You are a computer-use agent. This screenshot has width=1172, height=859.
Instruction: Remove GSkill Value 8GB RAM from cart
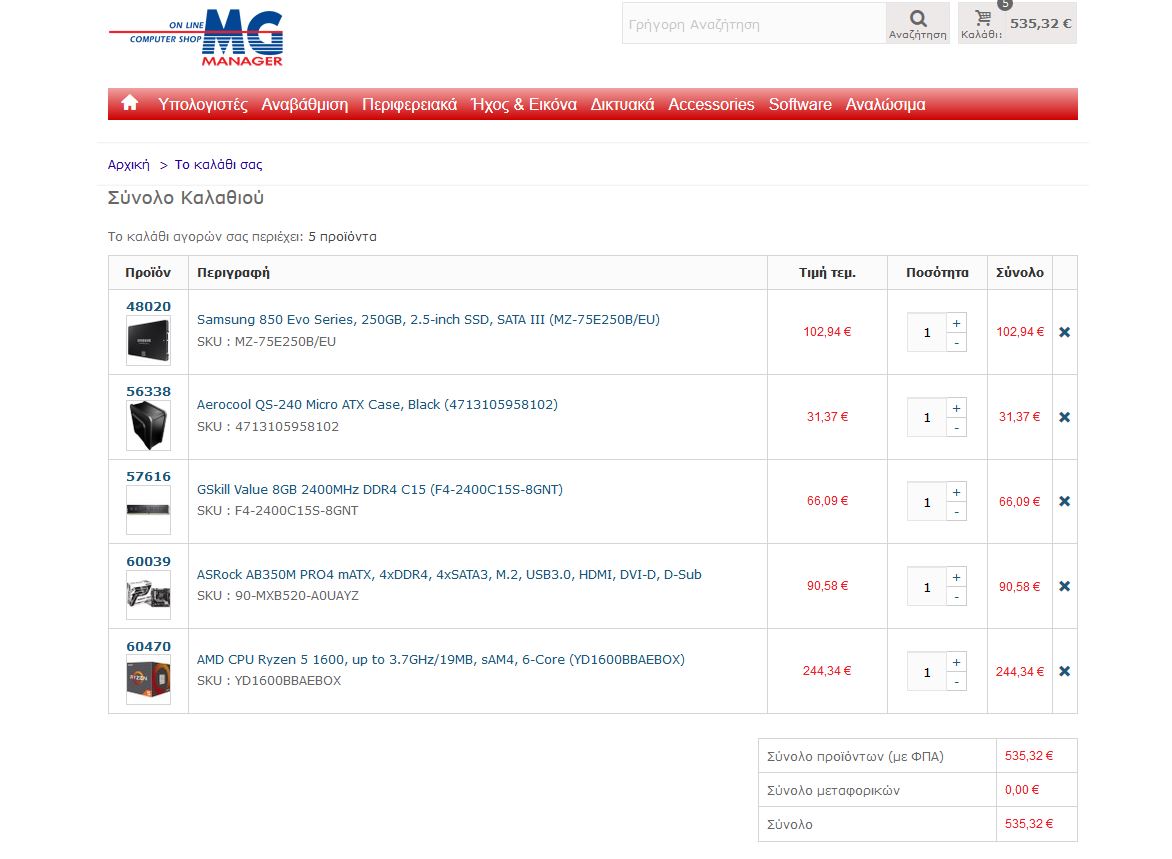point(1064,501)
